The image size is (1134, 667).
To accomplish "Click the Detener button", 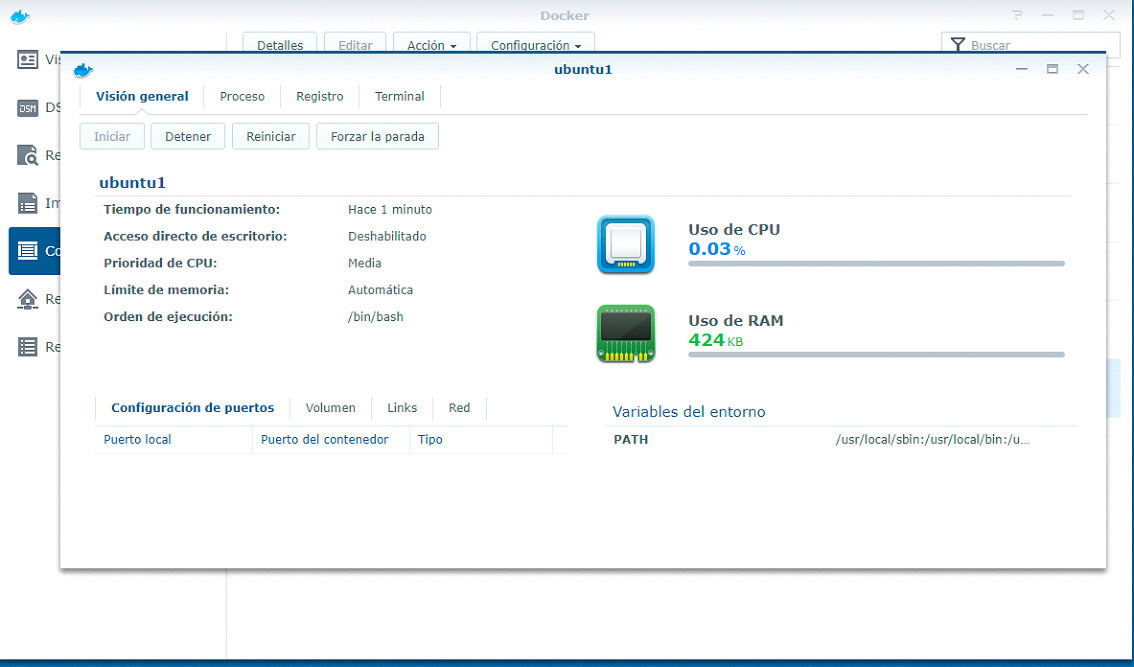I will point(188,136).
